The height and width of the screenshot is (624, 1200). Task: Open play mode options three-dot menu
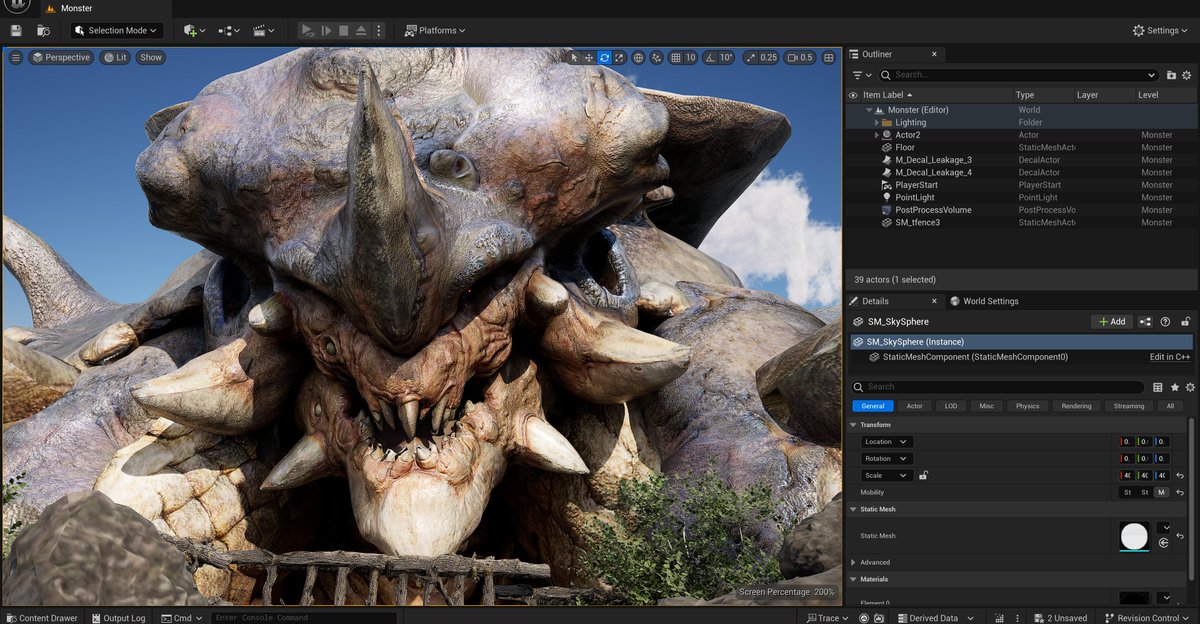coord(381,31)
